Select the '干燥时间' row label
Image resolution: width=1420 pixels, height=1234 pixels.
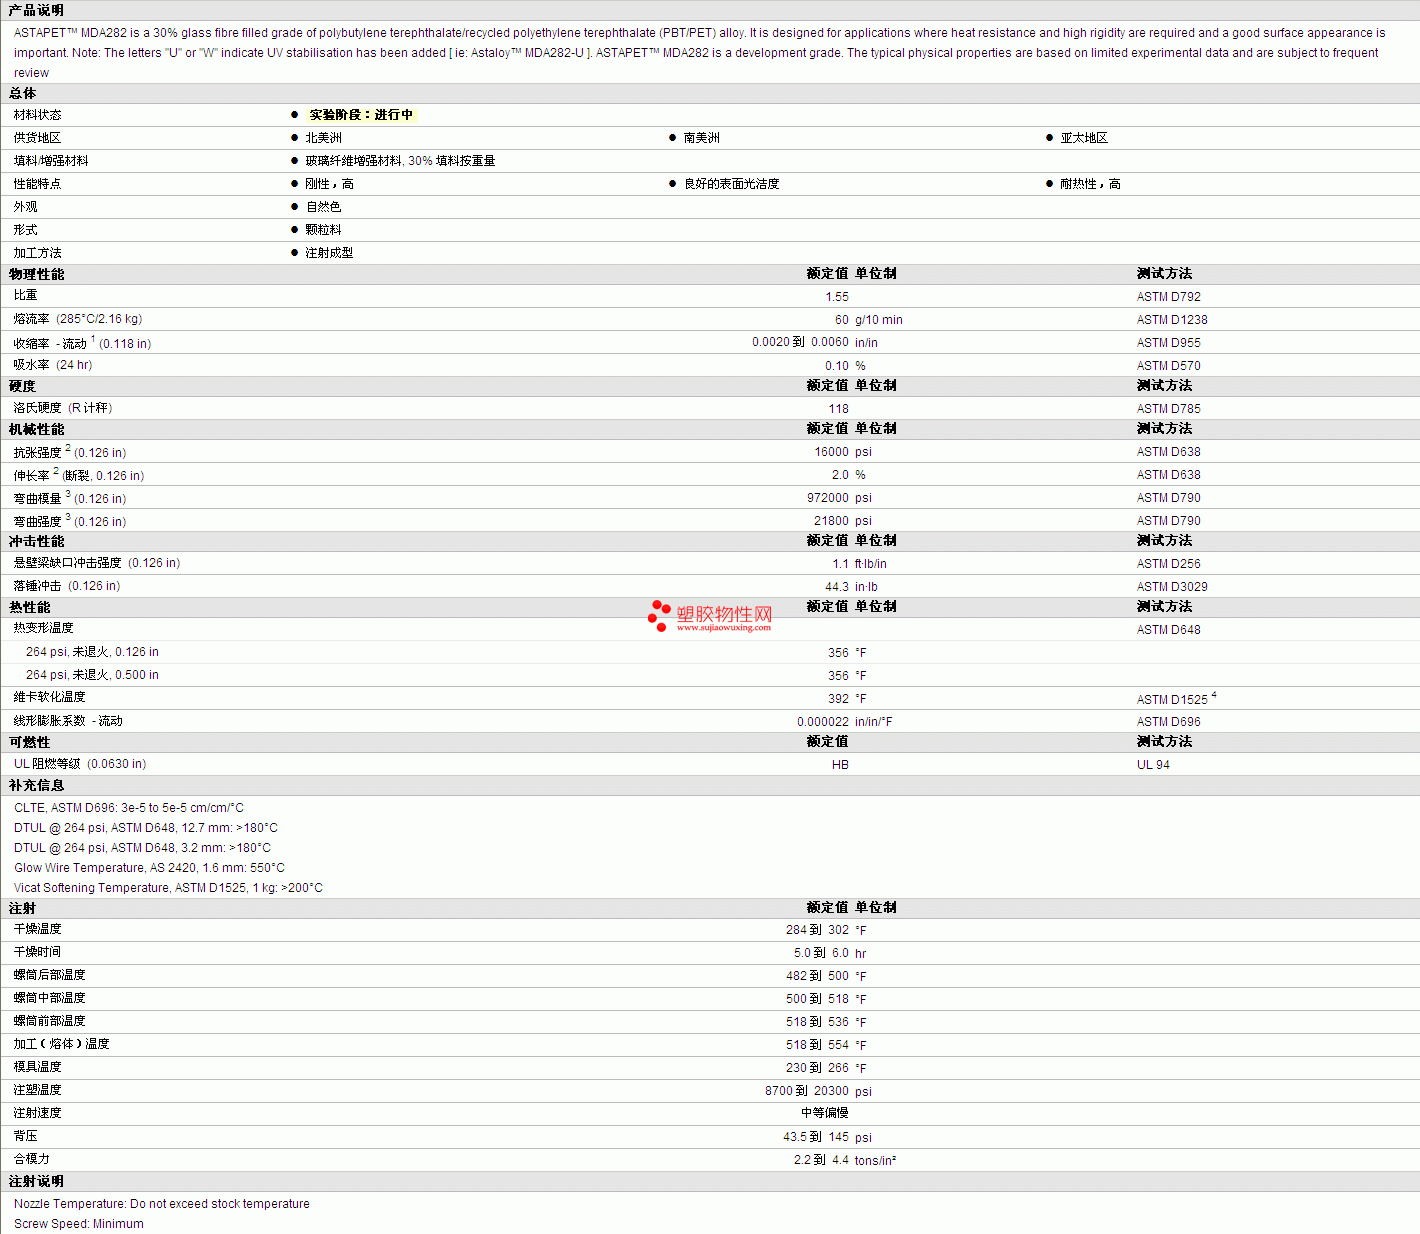[37, 952]
